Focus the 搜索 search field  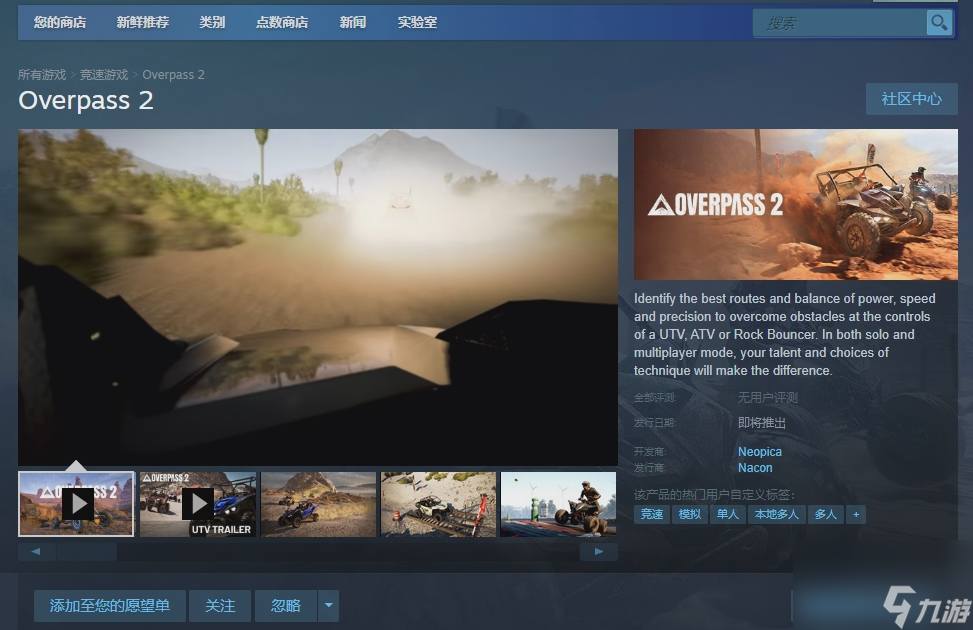(x=840, y=24)
